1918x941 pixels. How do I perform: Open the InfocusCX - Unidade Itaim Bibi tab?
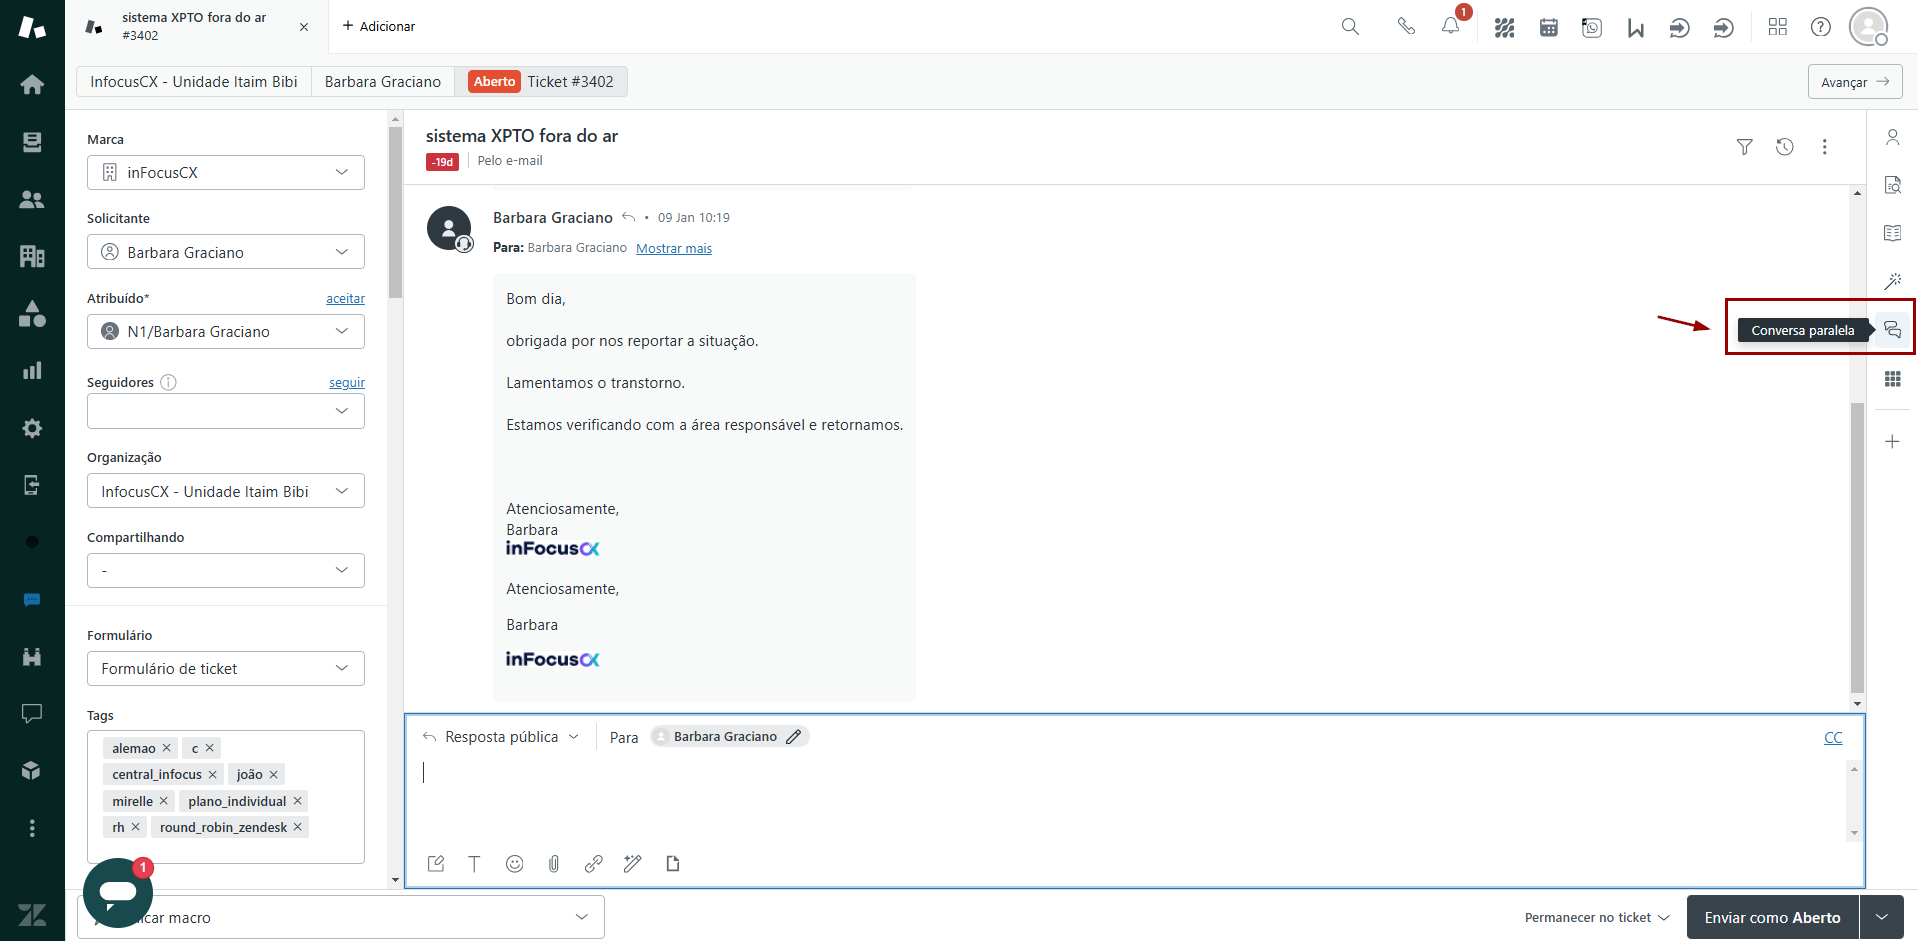[x=194, y=82]
